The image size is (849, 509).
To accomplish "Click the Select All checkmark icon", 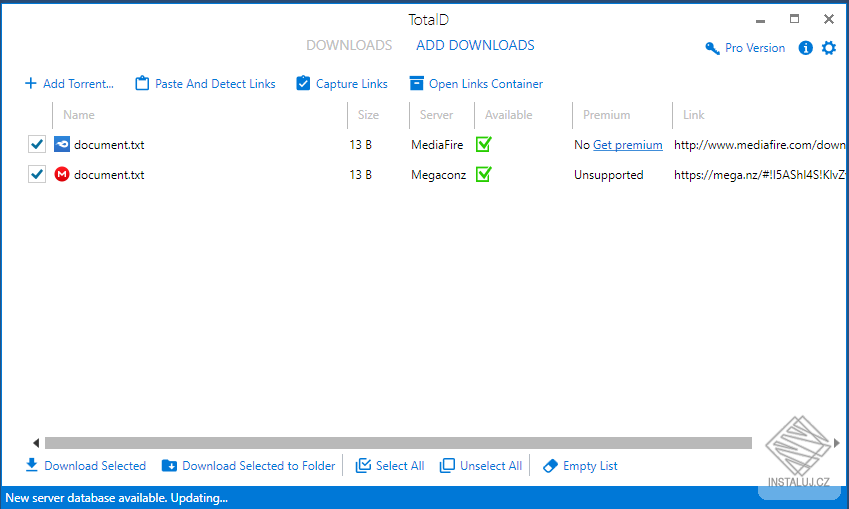I will point(363,465).
